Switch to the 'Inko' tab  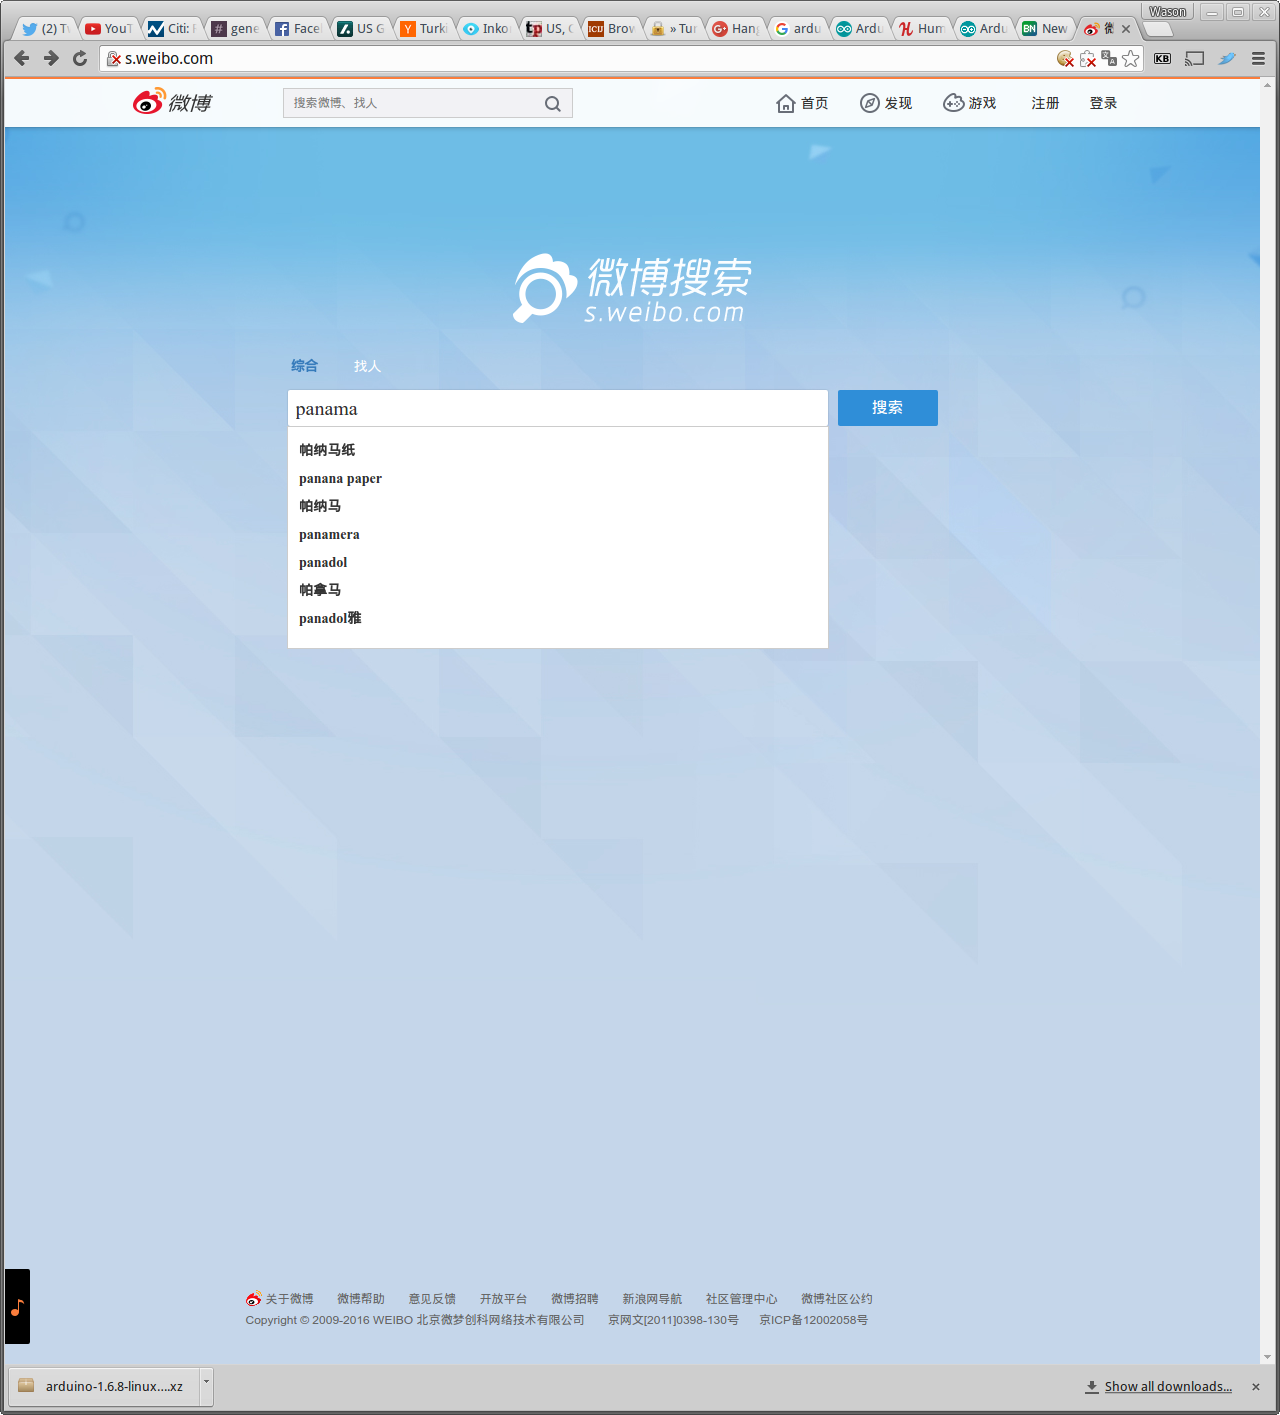click(485, 29)
